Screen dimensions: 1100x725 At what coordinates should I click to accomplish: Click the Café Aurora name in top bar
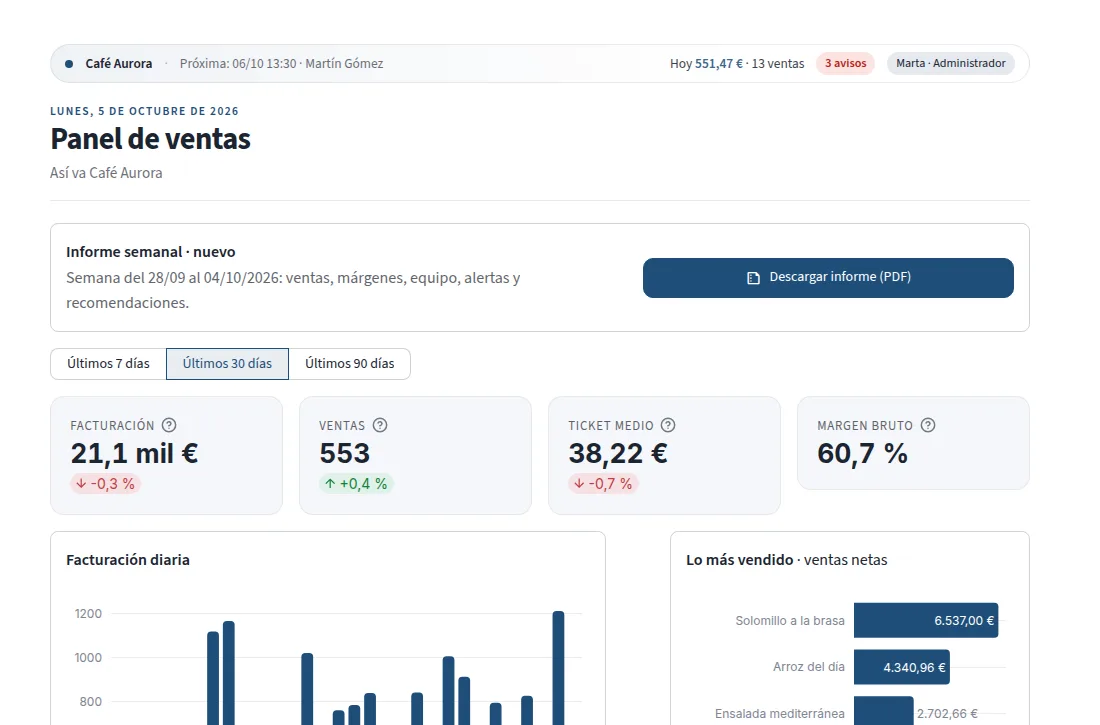(119, 64)
